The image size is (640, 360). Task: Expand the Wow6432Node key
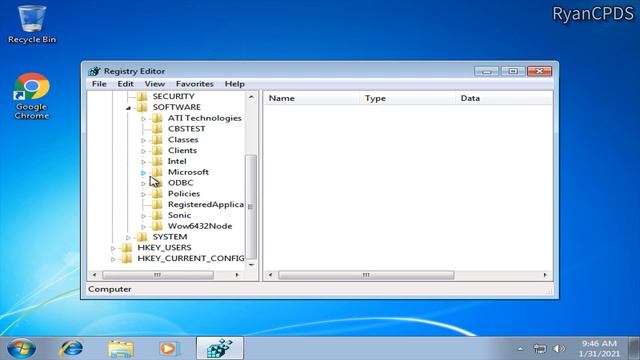click(x=143, y=227)
